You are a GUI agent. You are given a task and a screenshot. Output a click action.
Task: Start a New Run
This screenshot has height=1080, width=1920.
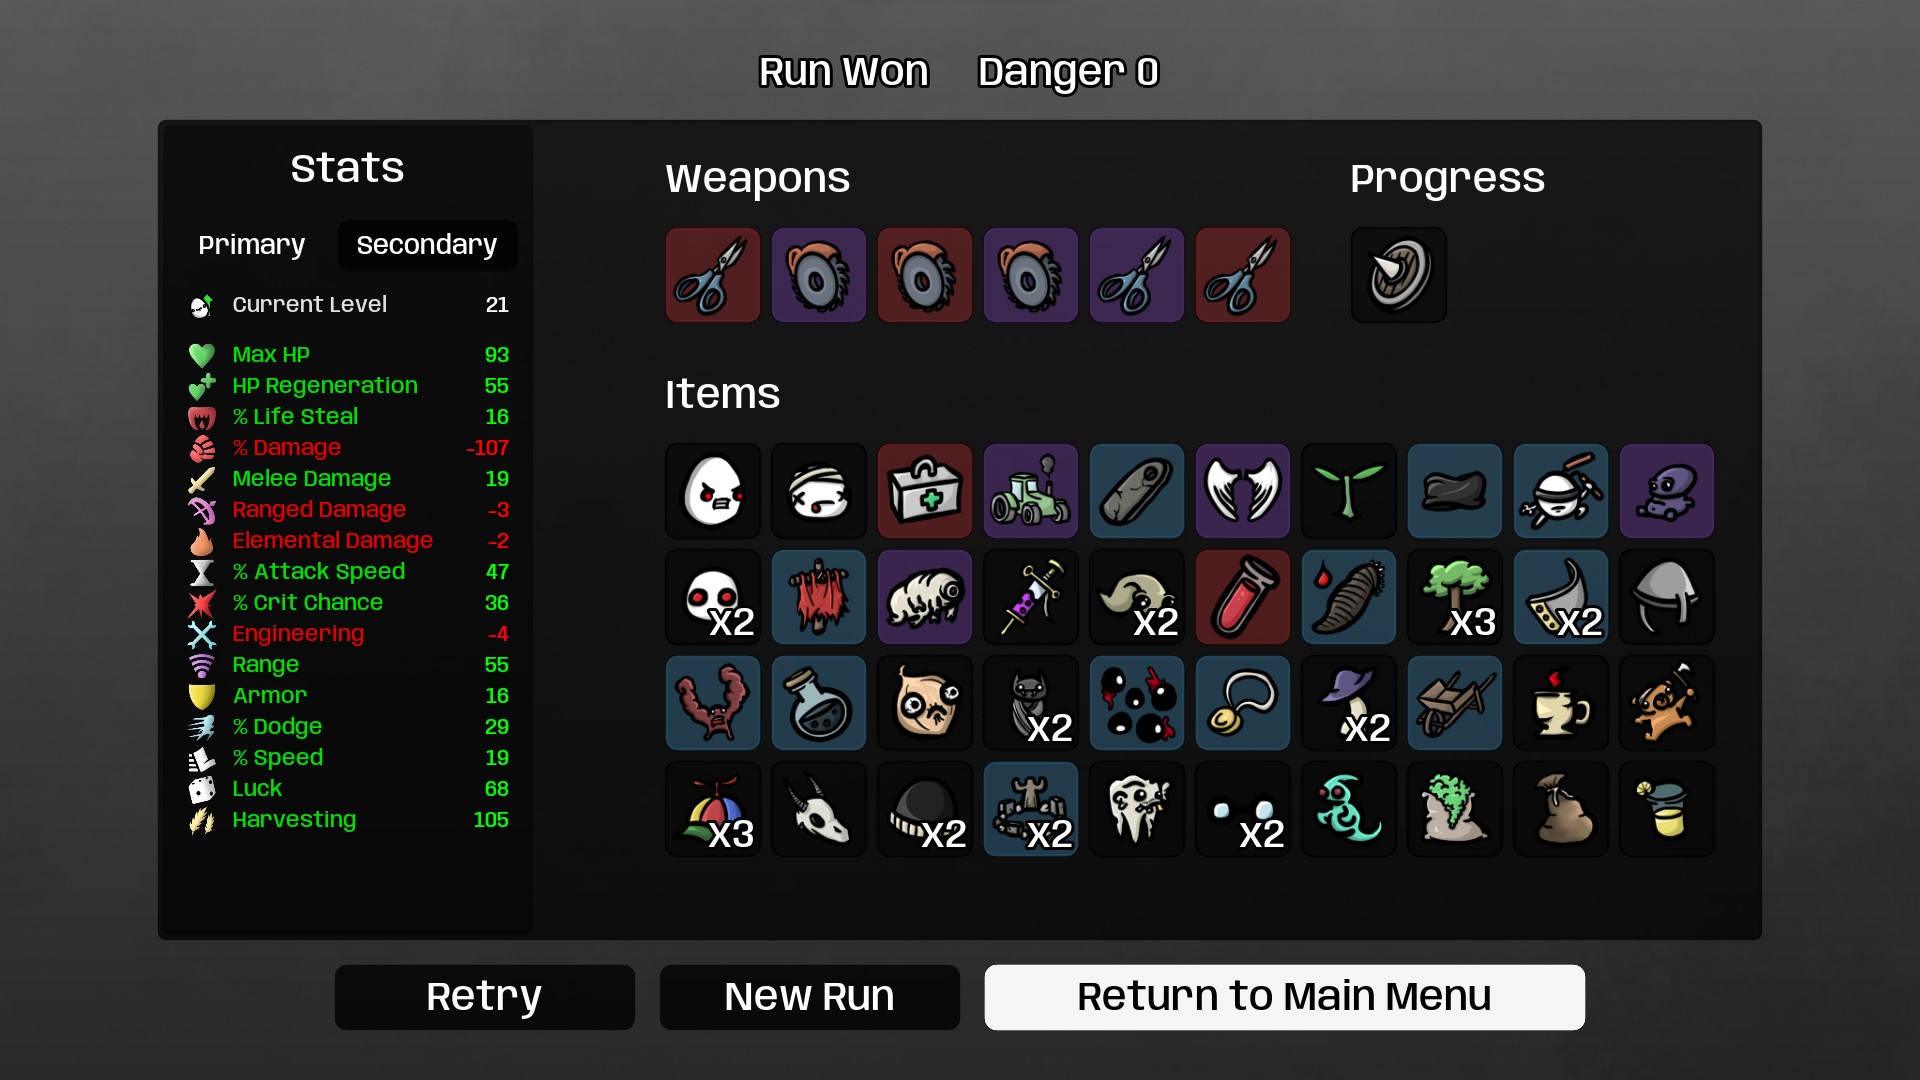pyautogui.click(x=810, y=997)
